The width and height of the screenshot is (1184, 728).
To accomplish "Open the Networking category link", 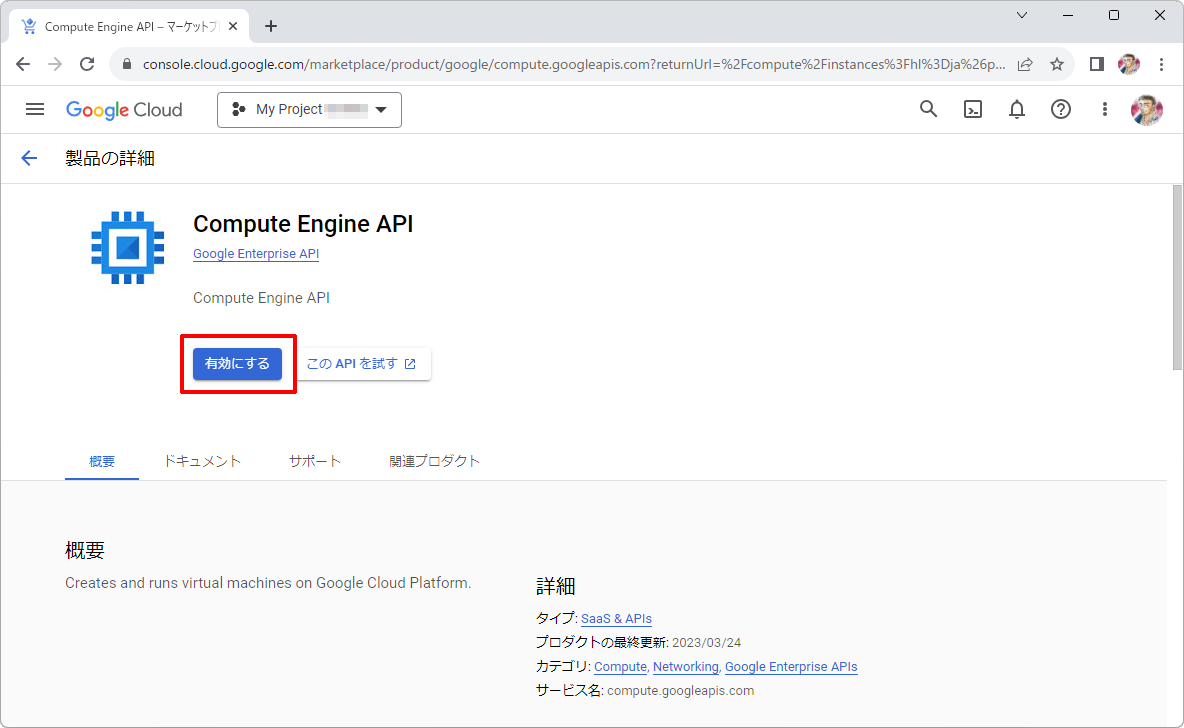I will (686, 667).
